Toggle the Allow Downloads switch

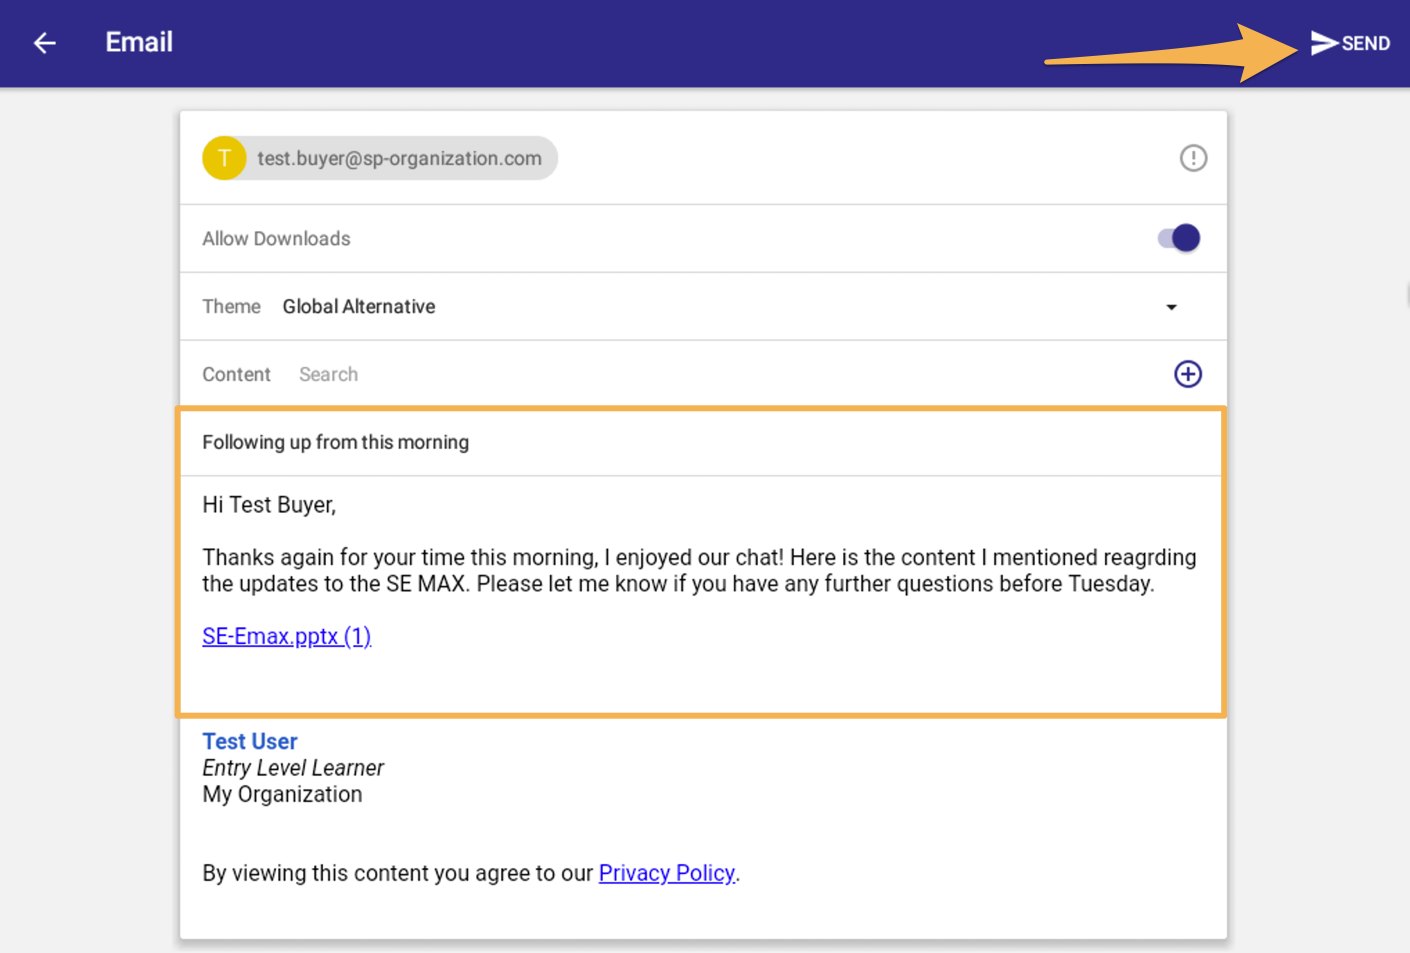click(x=1179, y=238)
